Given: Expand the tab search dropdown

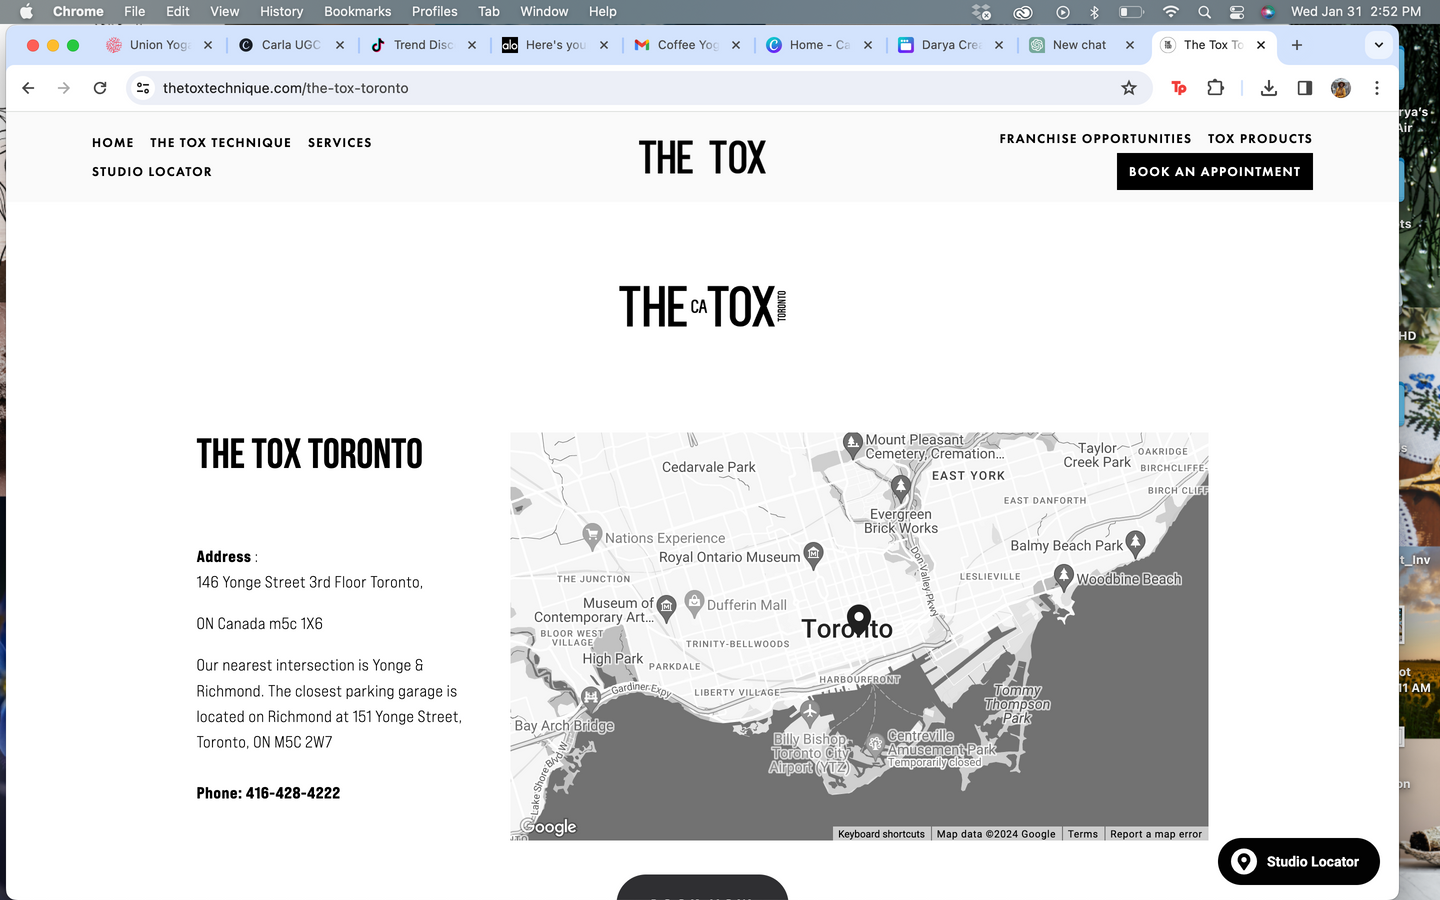Looking at the screenshot, I should (1378, 45).
